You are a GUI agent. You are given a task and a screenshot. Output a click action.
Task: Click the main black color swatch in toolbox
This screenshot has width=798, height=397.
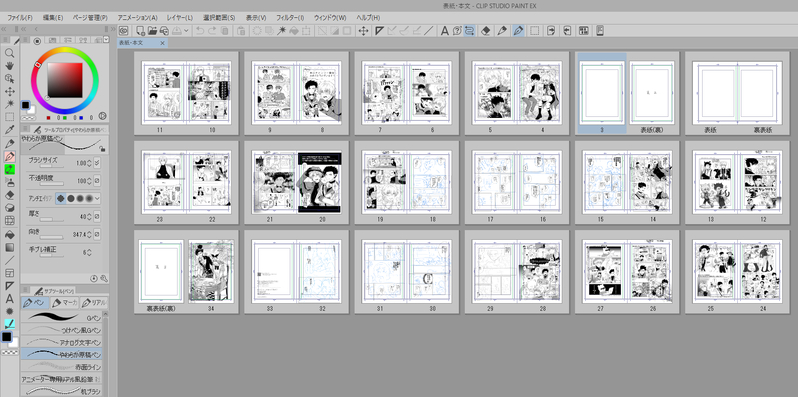tap(7, 336)
